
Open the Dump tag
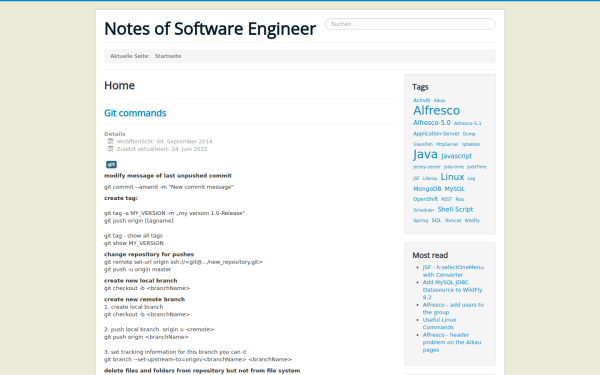[469, 134]
